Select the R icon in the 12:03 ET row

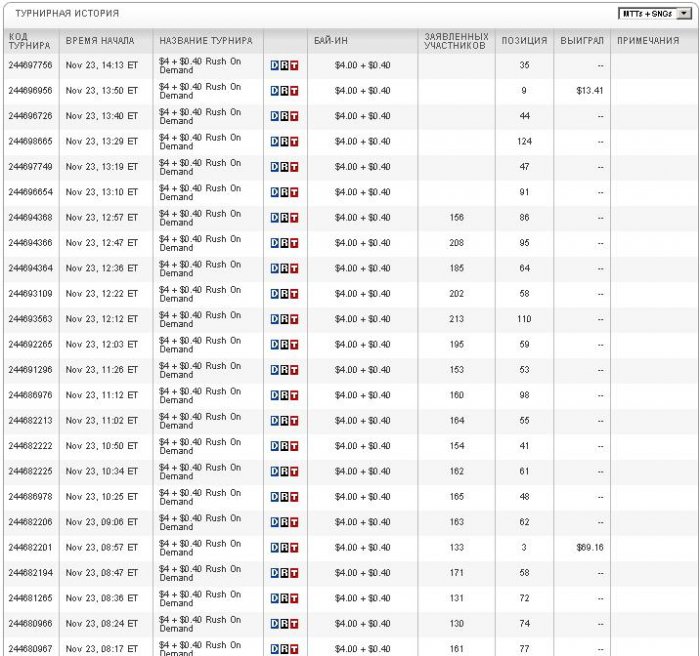pyautogui.click(x=284, y=345)
